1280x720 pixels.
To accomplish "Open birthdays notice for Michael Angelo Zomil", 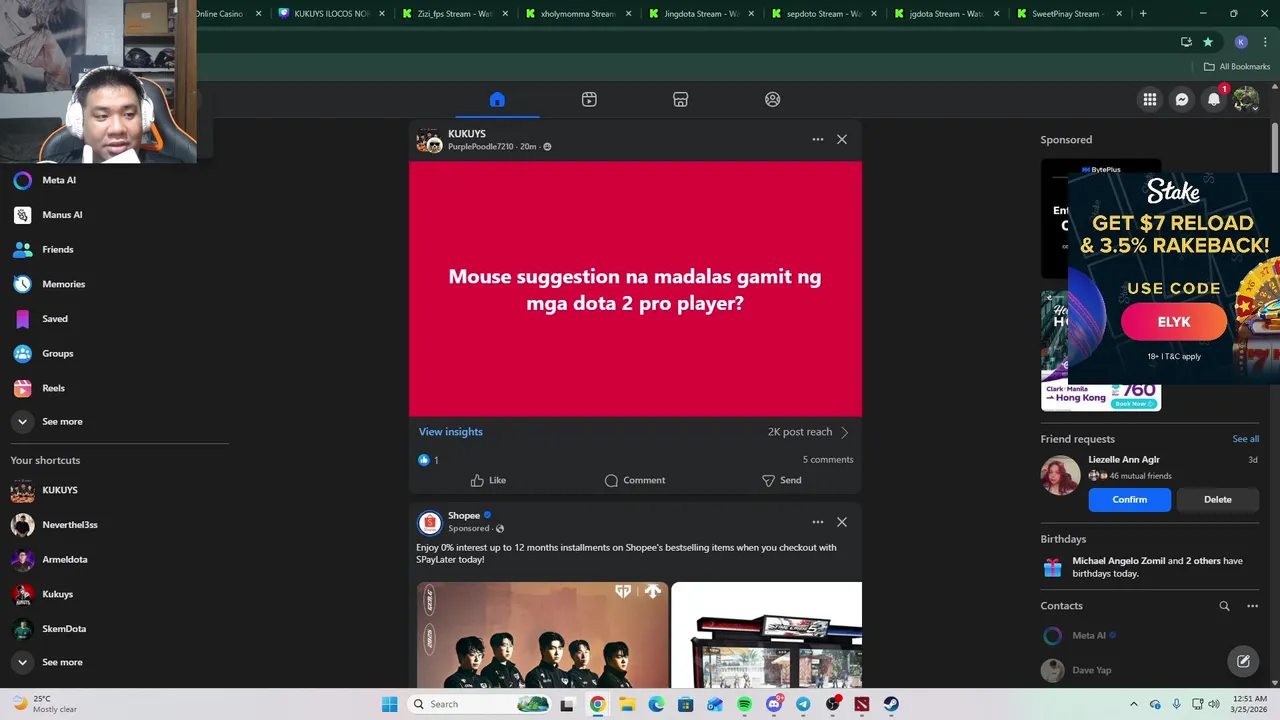I will tap(1150, 567).
